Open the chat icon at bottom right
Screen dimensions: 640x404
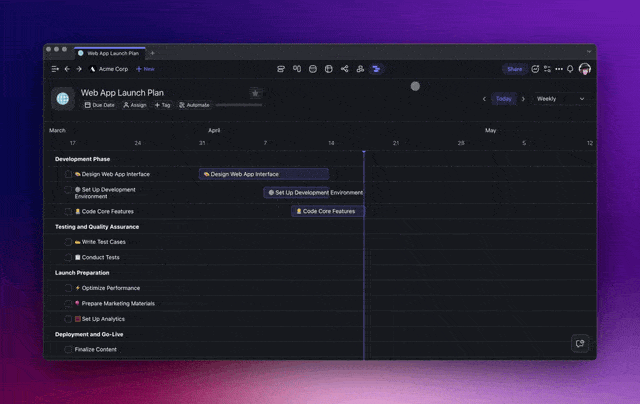[x=580, y=343]
